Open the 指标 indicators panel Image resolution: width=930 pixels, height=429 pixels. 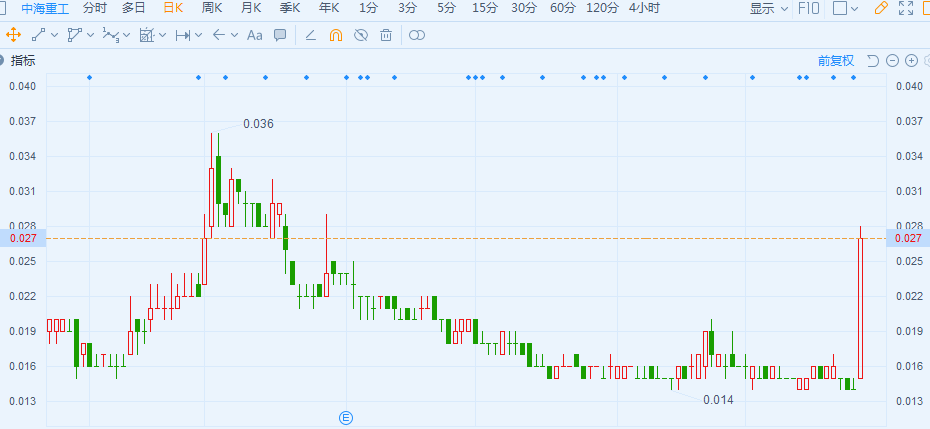pos(24,61)
